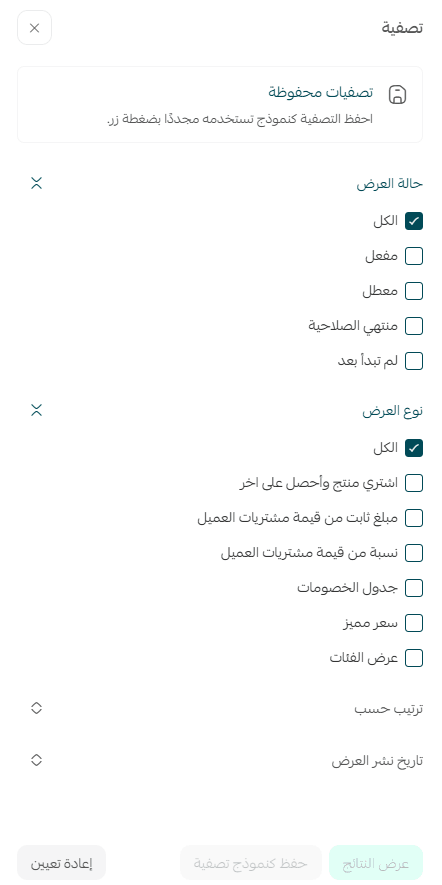Check the سعر مميز option

414,623
